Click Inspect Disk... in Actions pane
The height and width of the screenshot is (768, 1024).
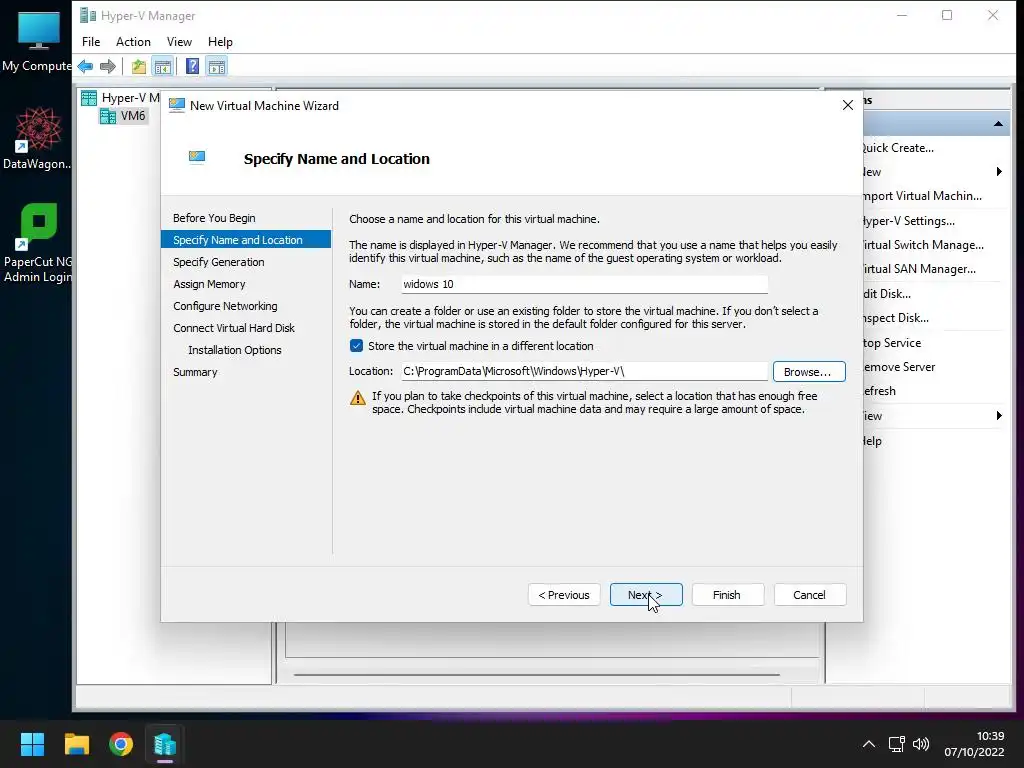tap(895, 318)
